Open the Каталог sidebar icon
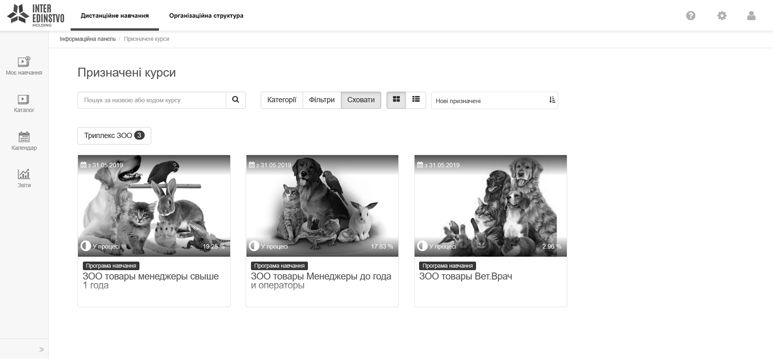 point(24,99)
